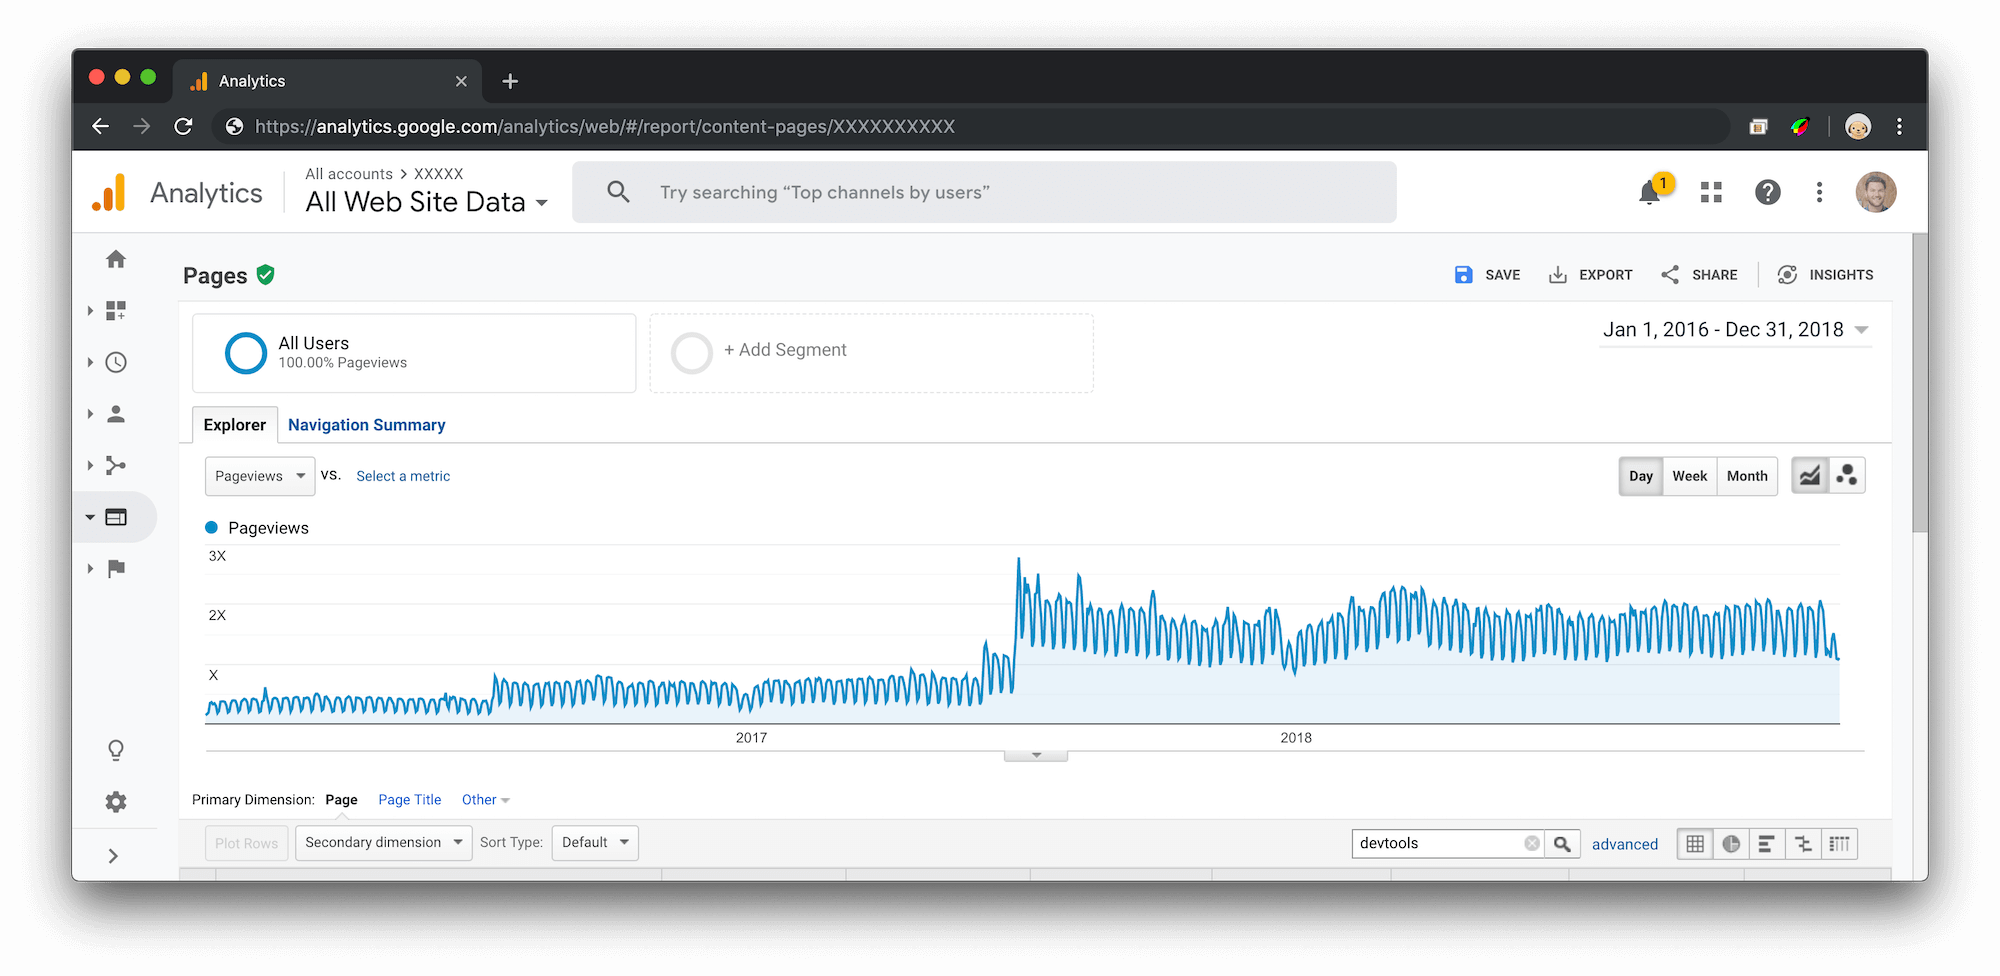This screenshot has height=976, width=2000.
Task: Select the Pivot table view
Action: [1839, 843]
